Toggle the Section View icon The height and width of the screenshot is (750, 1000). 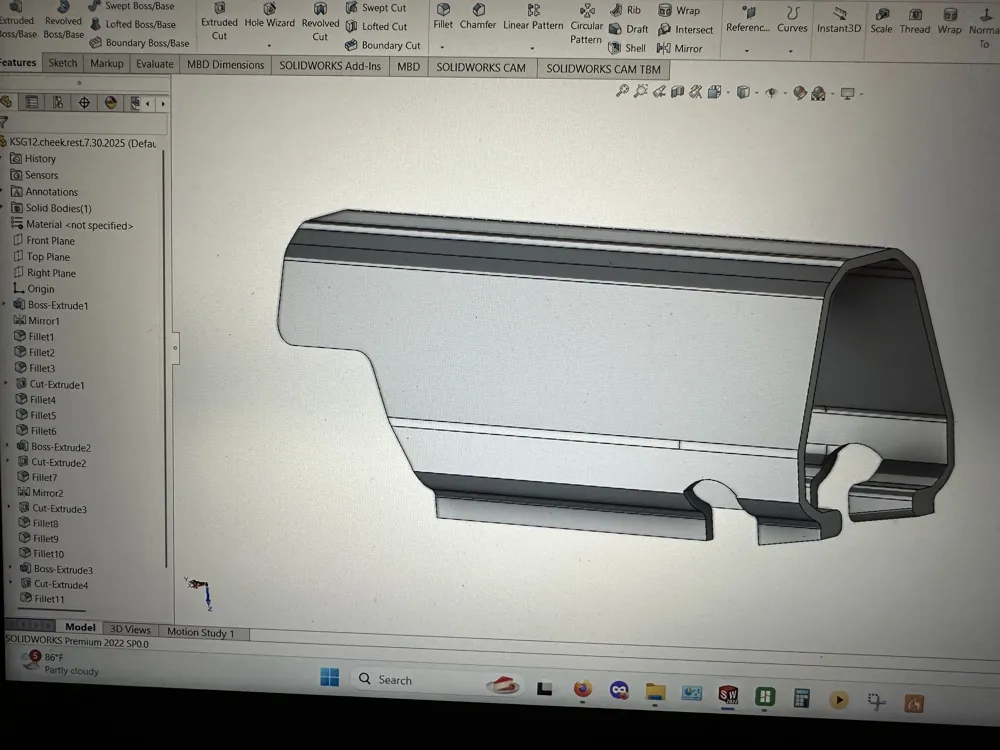point(677,92)
